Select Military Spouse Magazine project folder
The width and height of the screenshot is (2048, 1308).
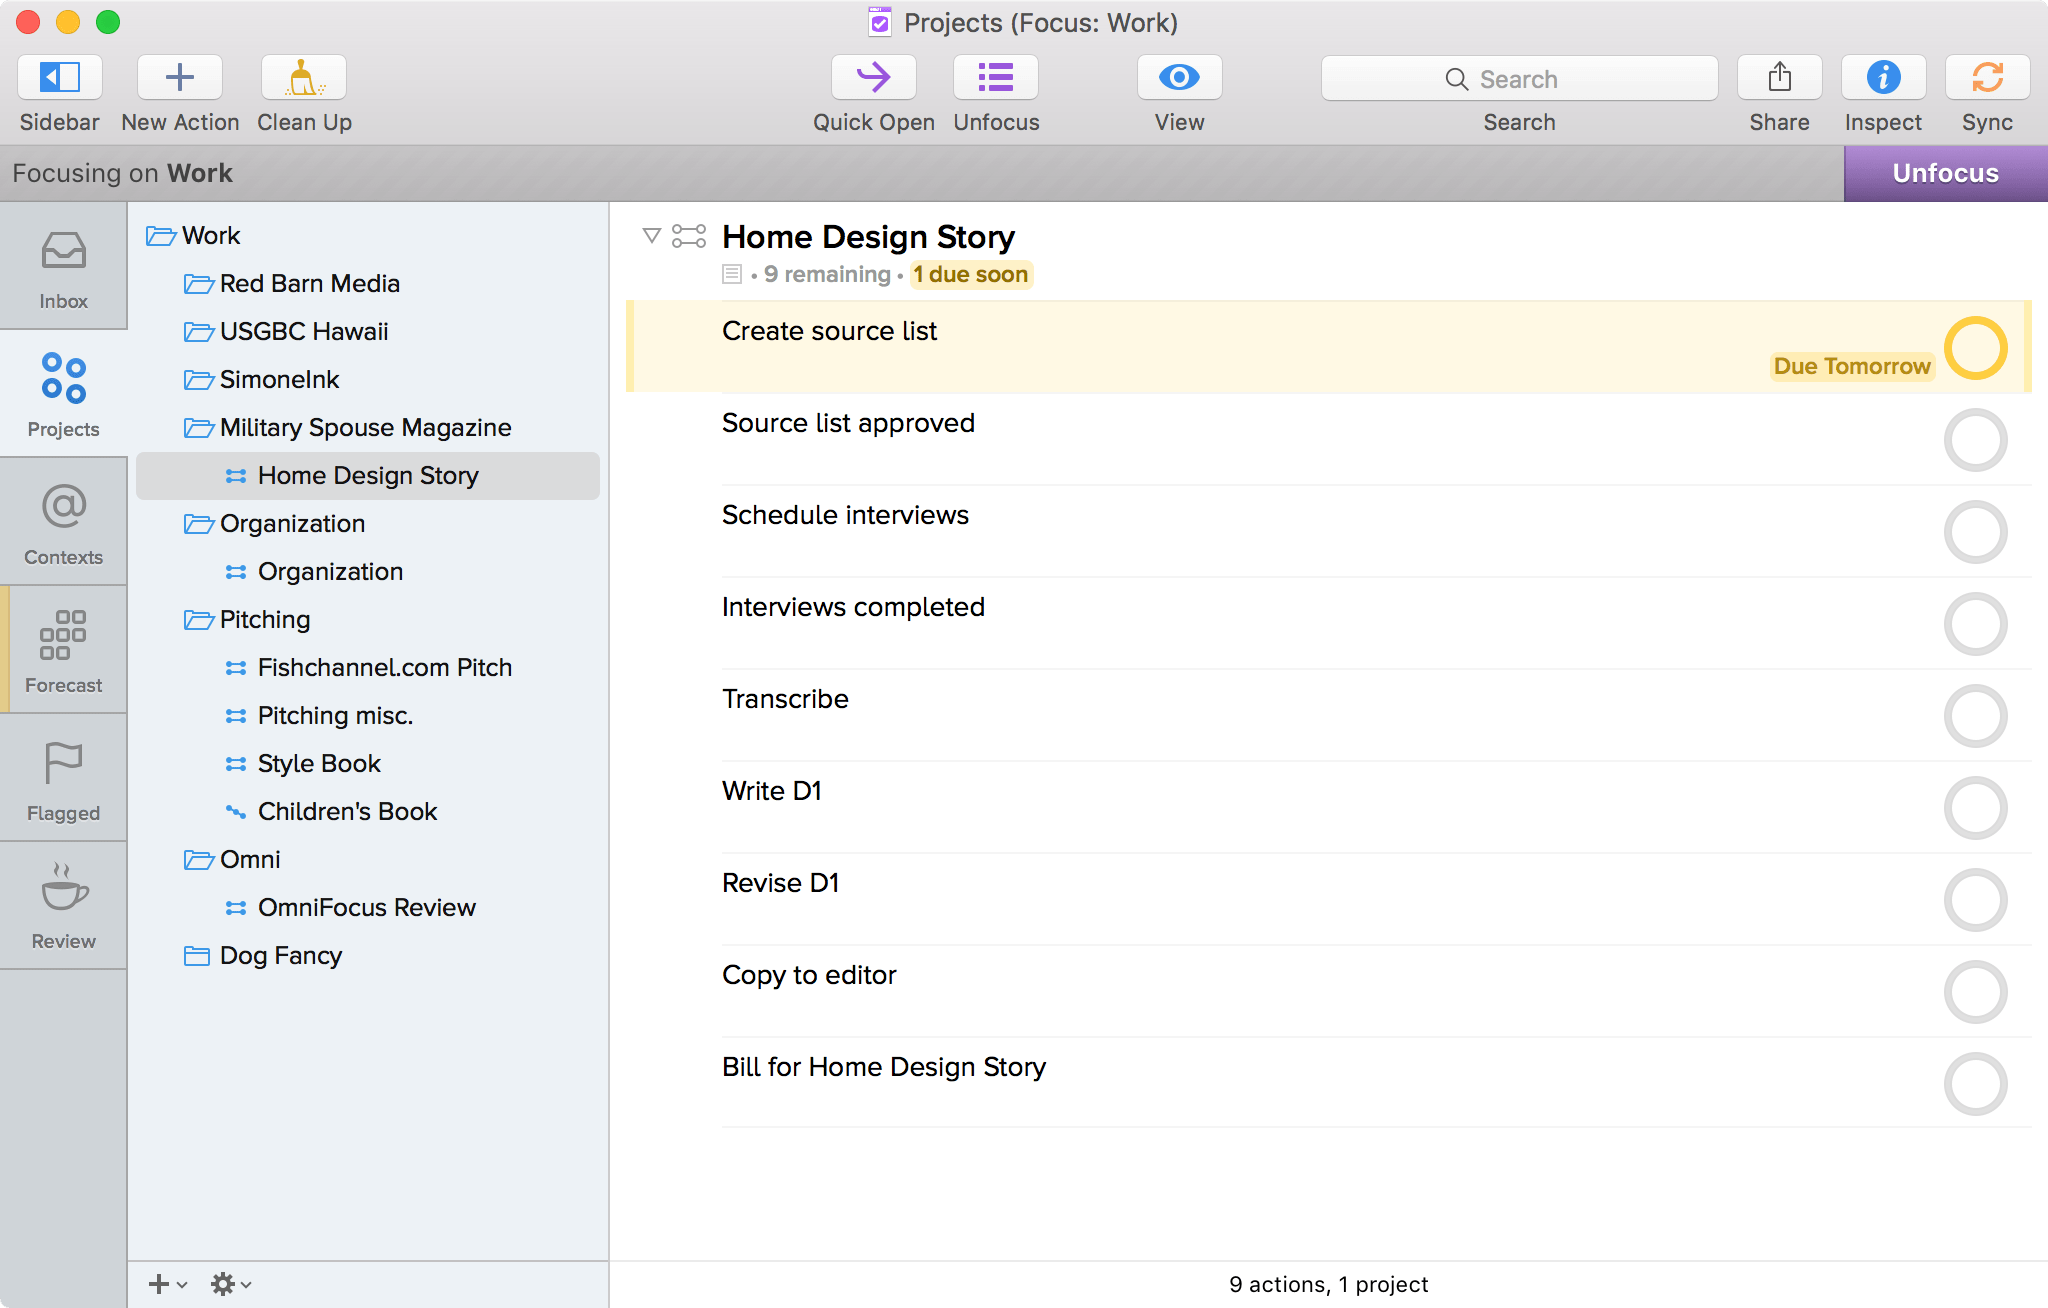point(363,429)
